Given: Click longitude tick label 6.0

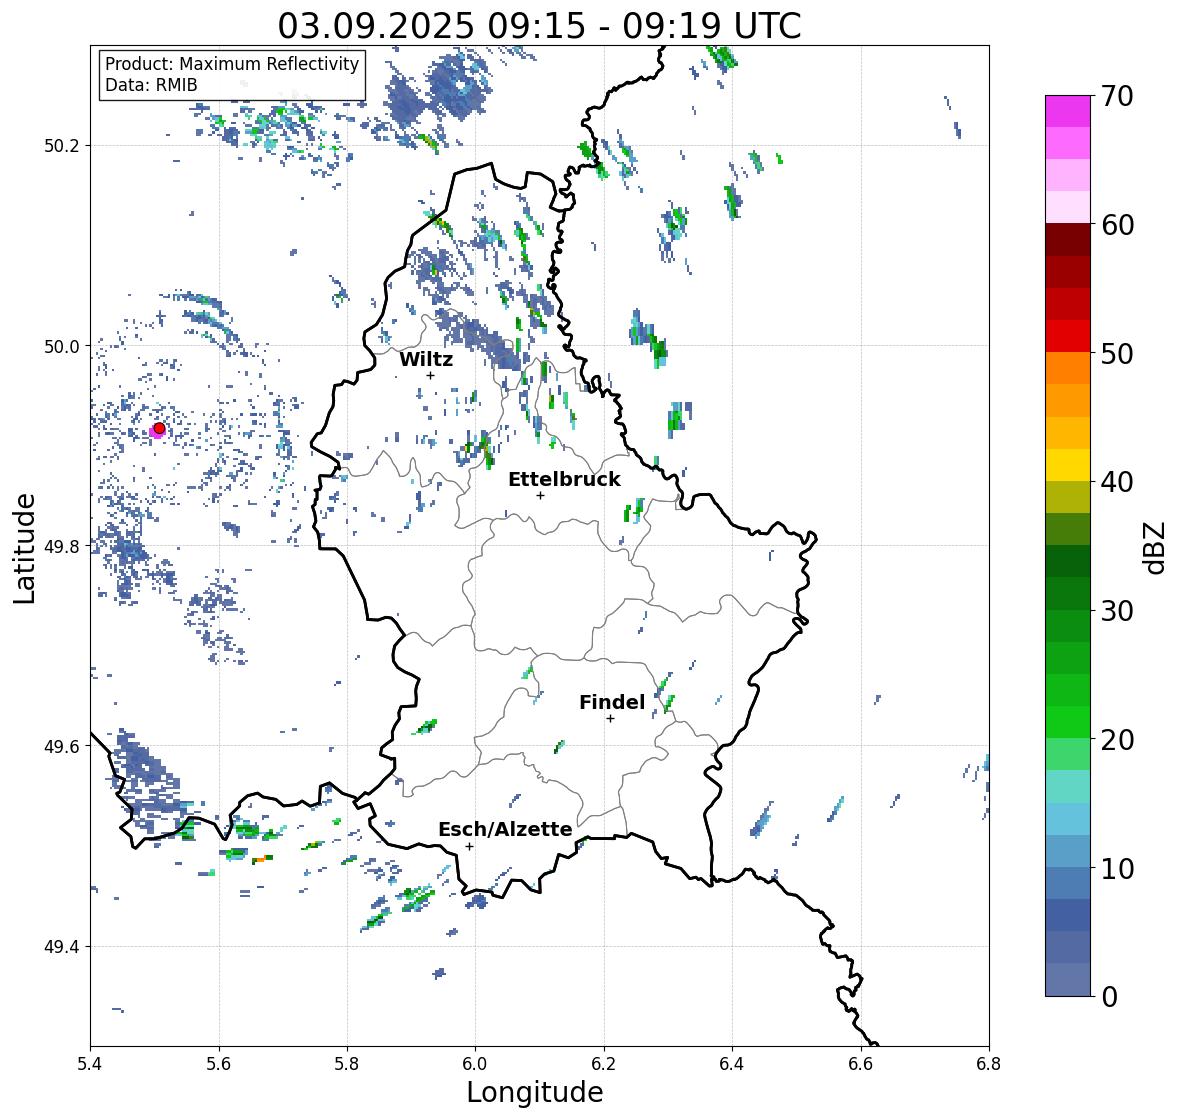Looking at the screenshot, I should point(475,1063).
